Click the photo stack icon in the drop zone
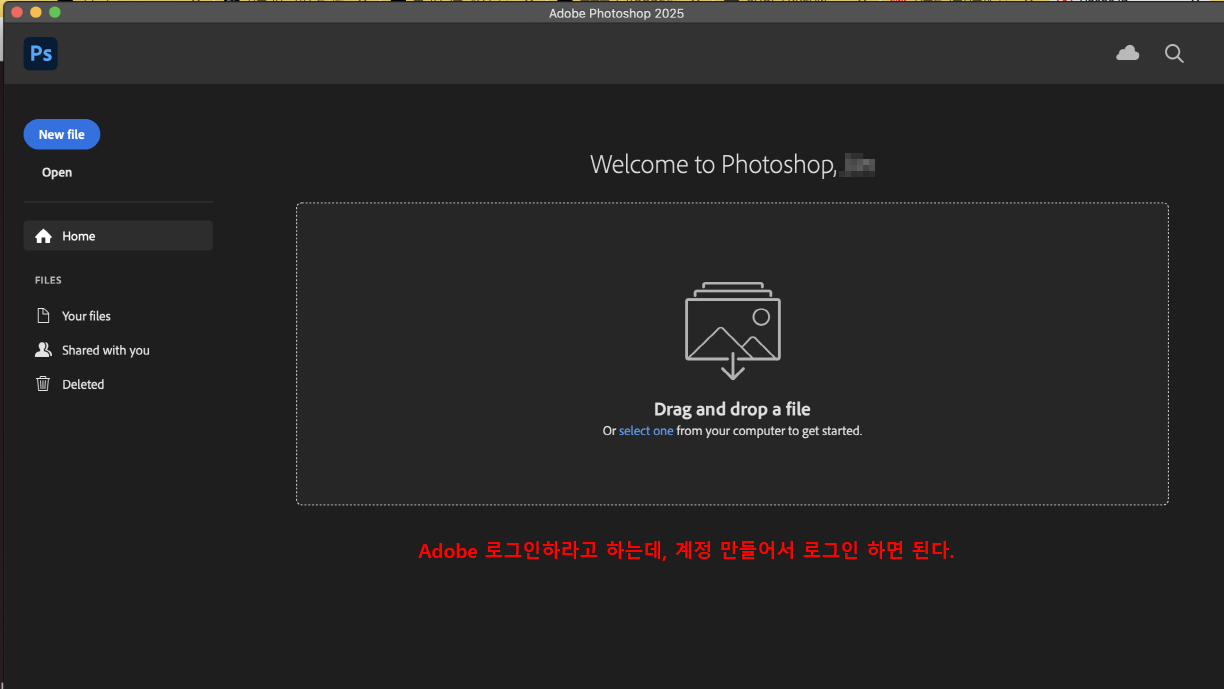This screenshot has width=1224, height=689. click(732, 323)
